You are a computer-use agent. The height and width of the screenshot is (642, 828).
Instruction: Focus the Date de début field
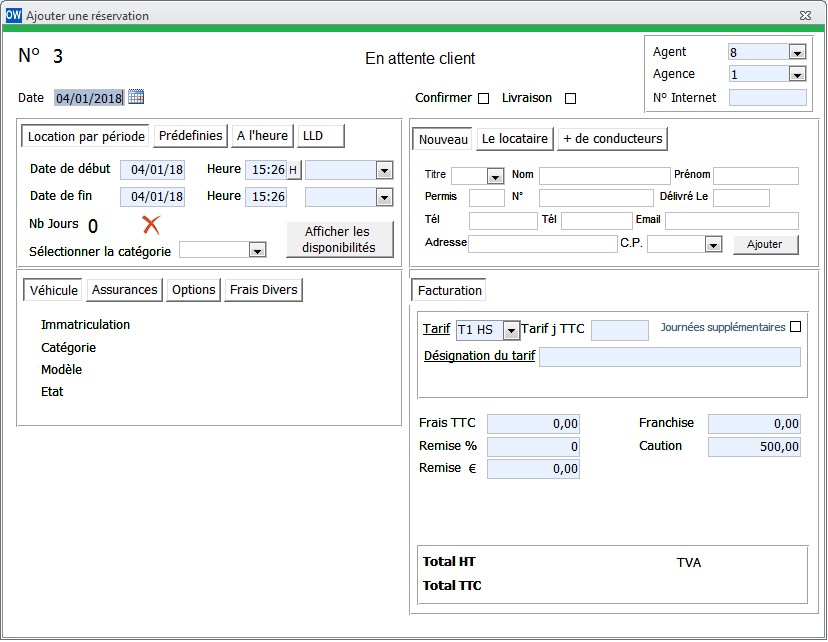pos(153,170)
